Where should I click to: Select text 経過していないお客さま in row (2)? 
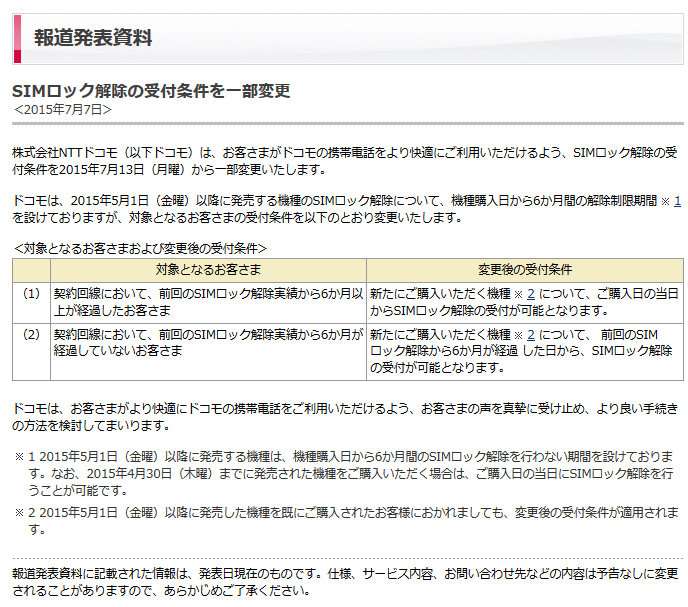[118, 351]
